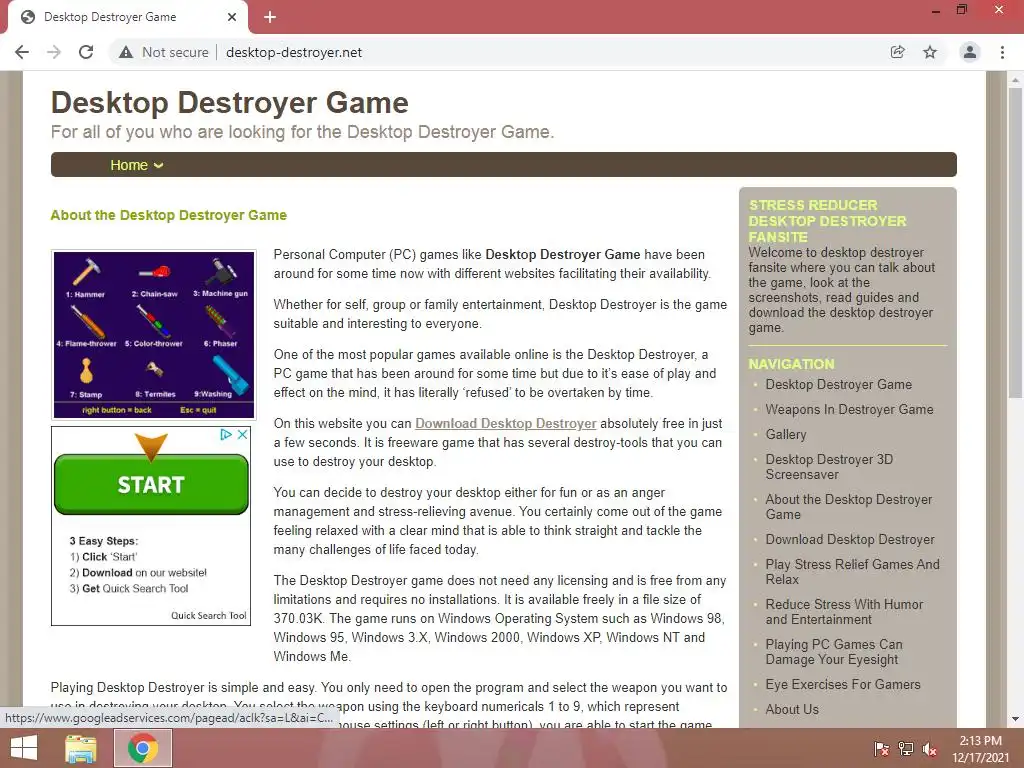Click the taskbar clock and date
The width and height of the screenshot is (1024, 768).
coord(980,749)
